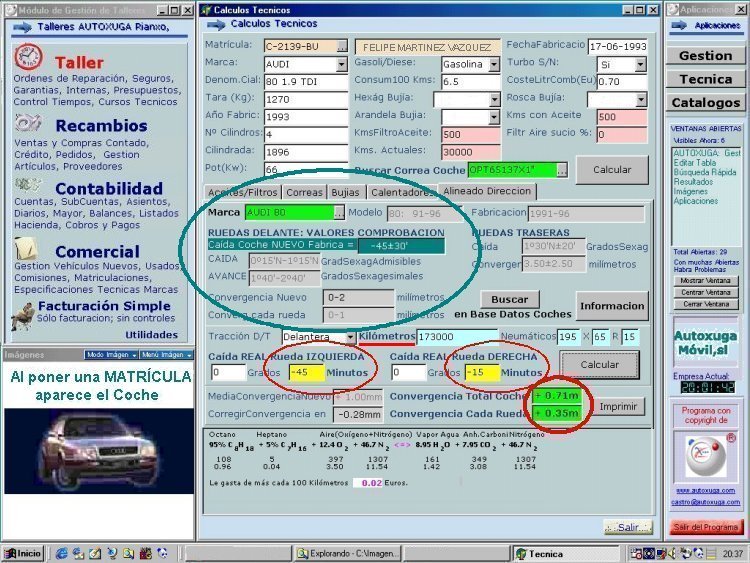The height and width of the screenshot is (563, 750).
Task: Click Autoxuga Móvil,sl logo text
Action: click(x=706, y=343)
